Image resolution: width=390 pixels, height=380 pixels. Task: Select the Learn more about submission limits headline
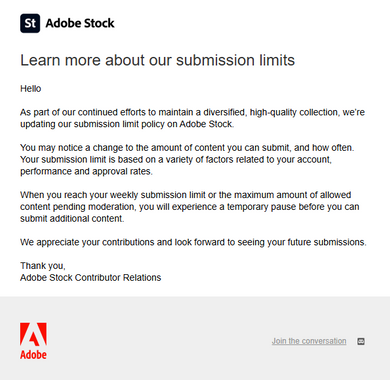(x=157, y=60)
